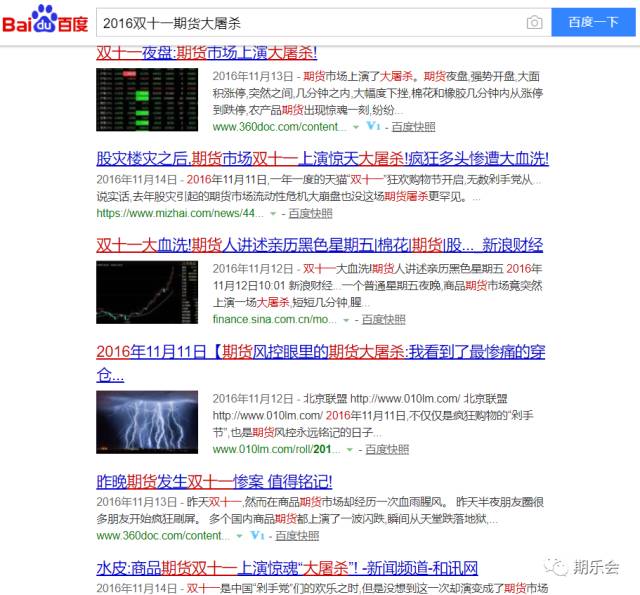
Task: Select snippet text 2016年11月13日 - 期货市场上演了大屠杀
Action: click(x=313, y=76)
